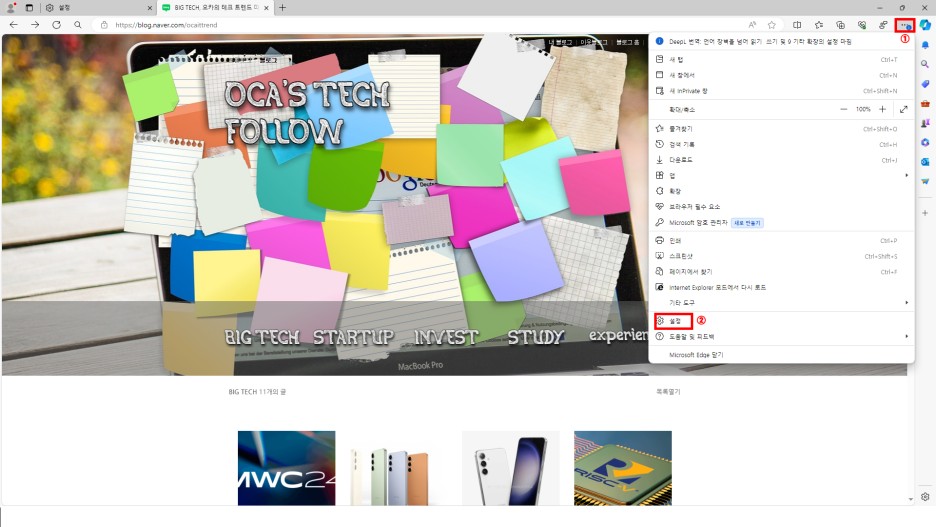Open 즐겨찾기 (Favorites) from the menu
Image resolution: width=936 pixels, height=527 pixels.
click(781, 129)
